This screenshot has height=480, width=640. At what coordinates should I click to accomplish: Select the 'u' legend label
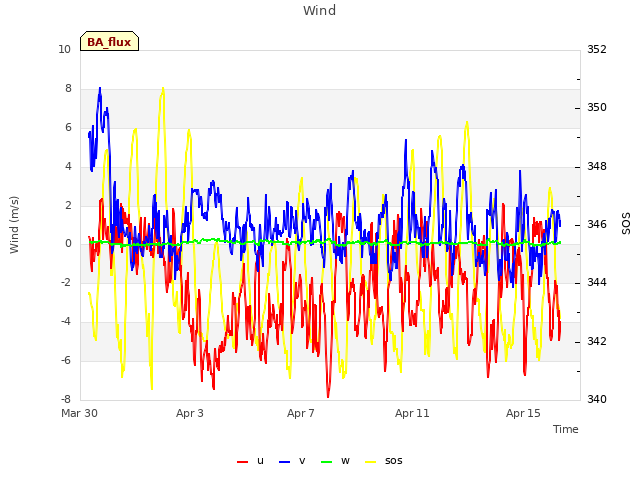(x=260, y=461)
